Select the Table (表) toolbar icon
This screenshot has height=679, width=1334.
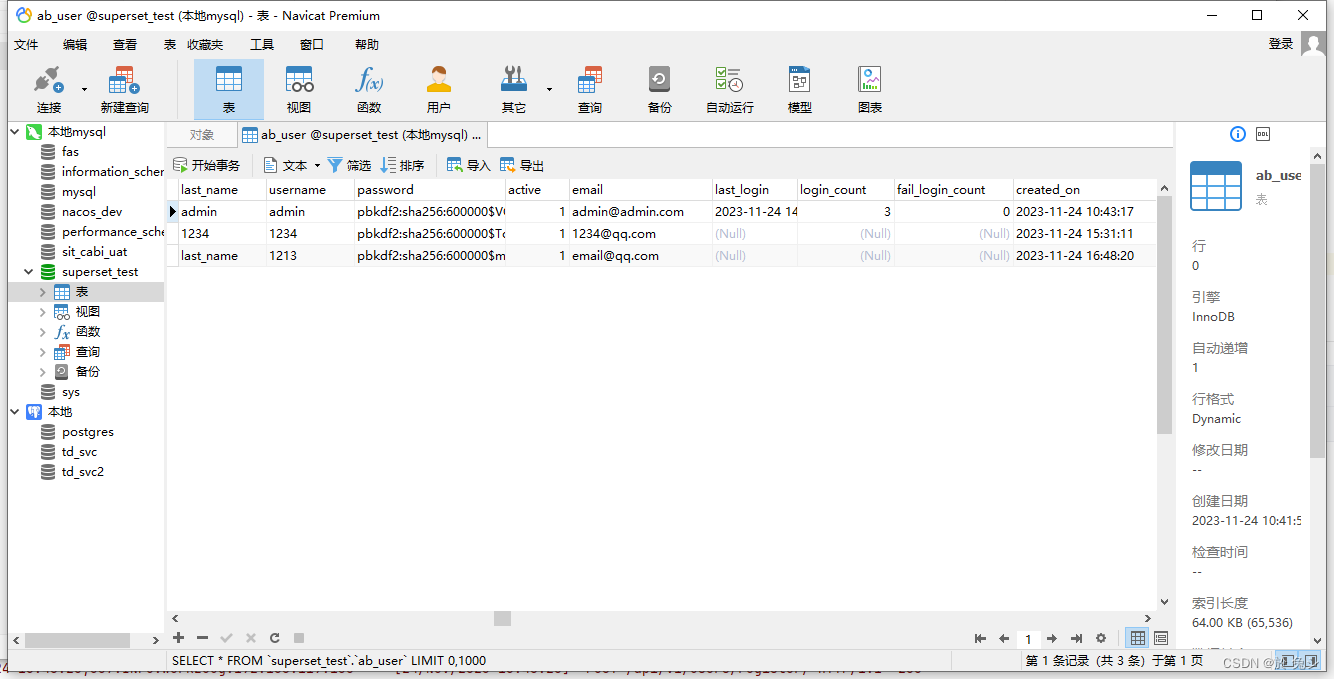coord(229,90)
